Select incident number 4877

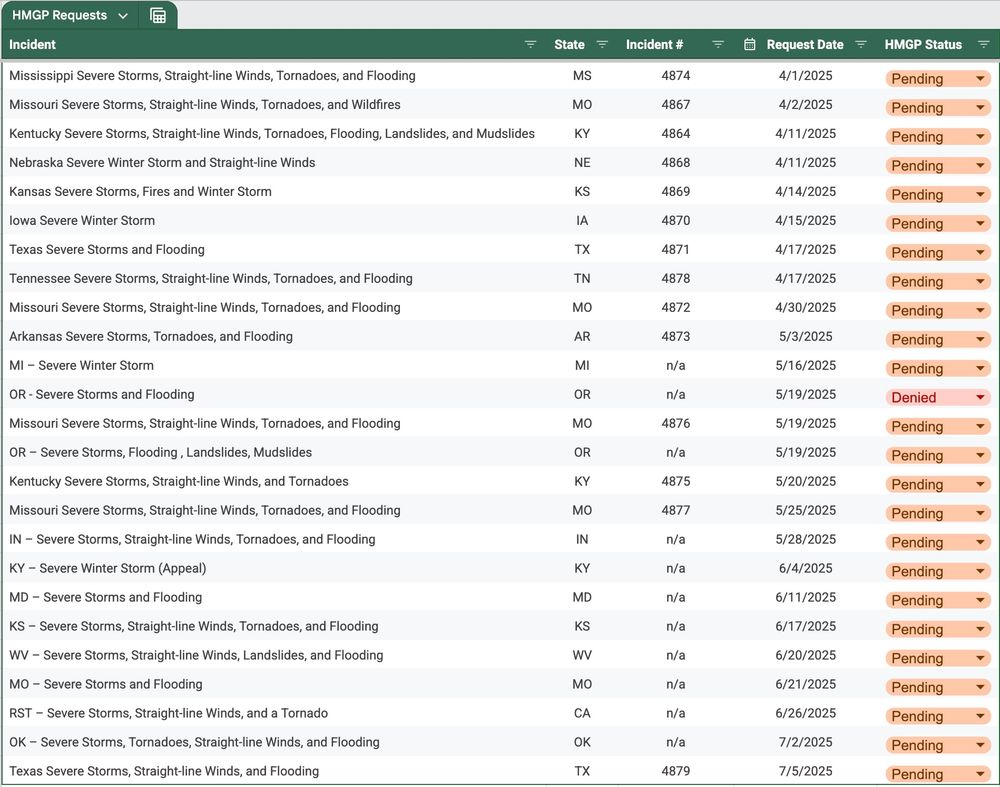(x=675, y=511)
